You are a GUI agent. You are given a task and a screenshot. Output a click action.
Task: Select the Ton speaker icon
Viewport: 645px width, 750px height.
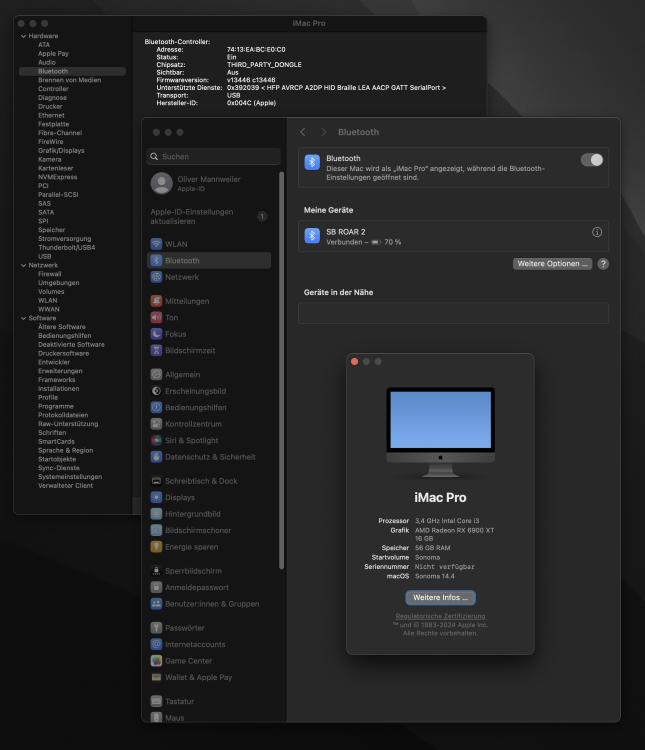pyautogui.click(x=156, y=318)
